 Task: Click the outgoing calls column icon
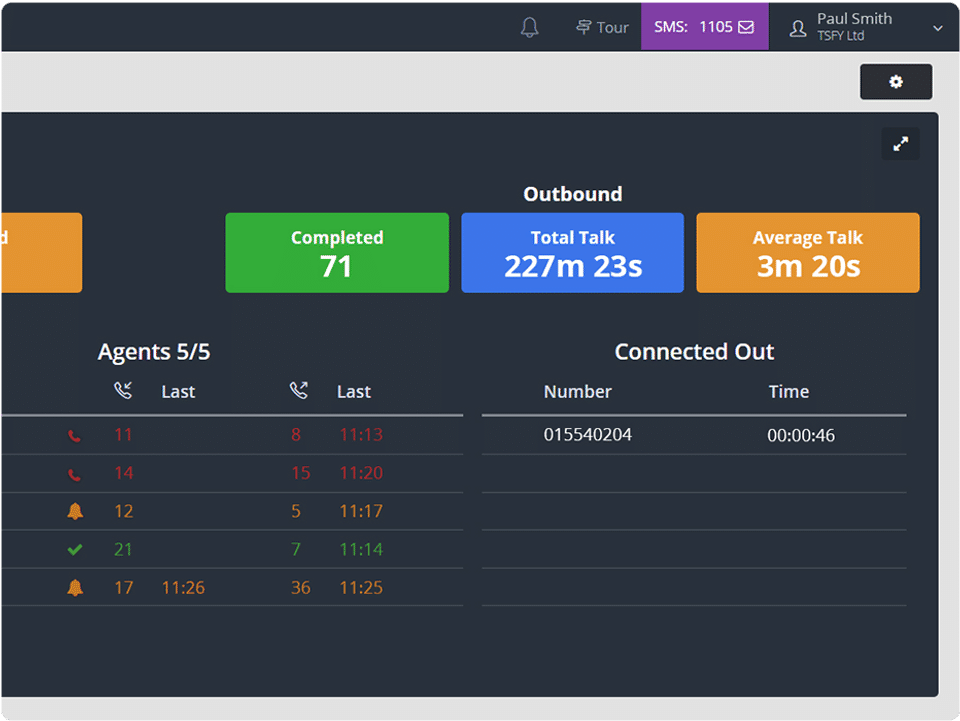tap(299, 390)
